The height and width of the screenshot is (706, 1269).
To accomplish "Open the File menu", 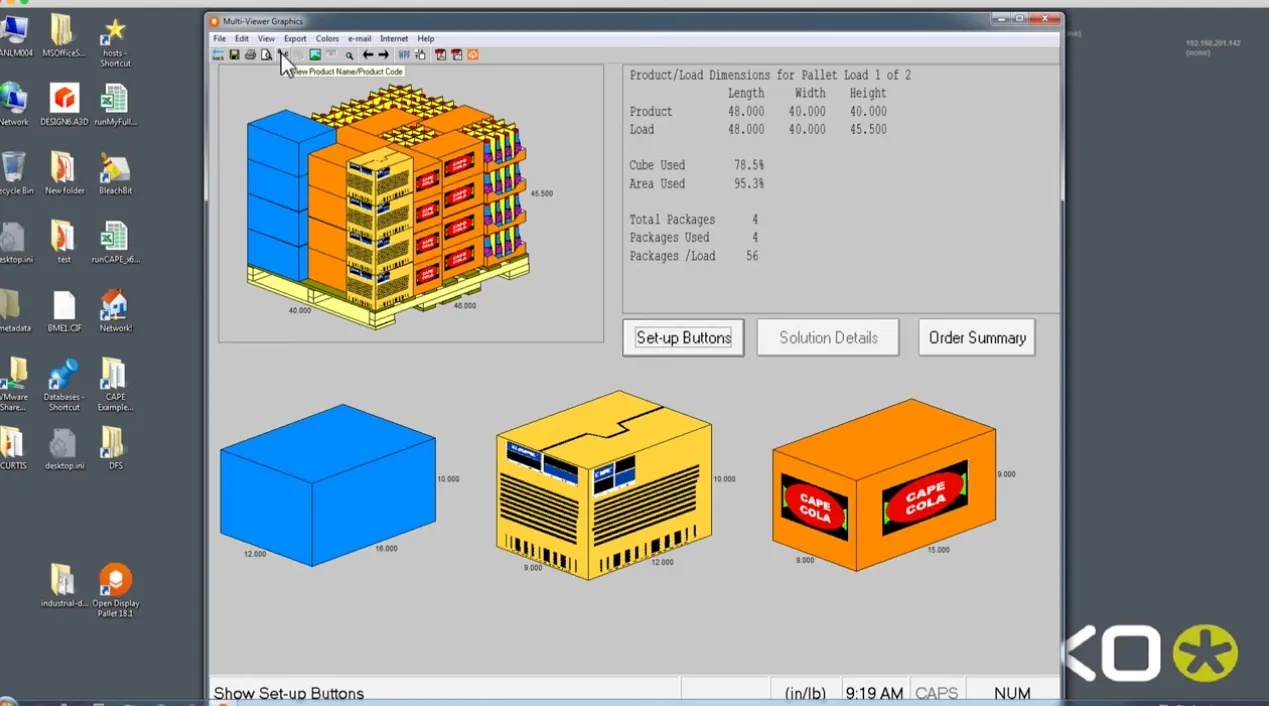I will pos(220,39).
